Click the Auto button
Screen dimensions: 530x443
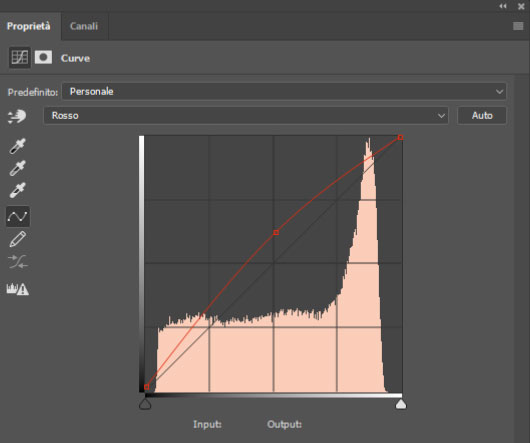tap(482, 116)
